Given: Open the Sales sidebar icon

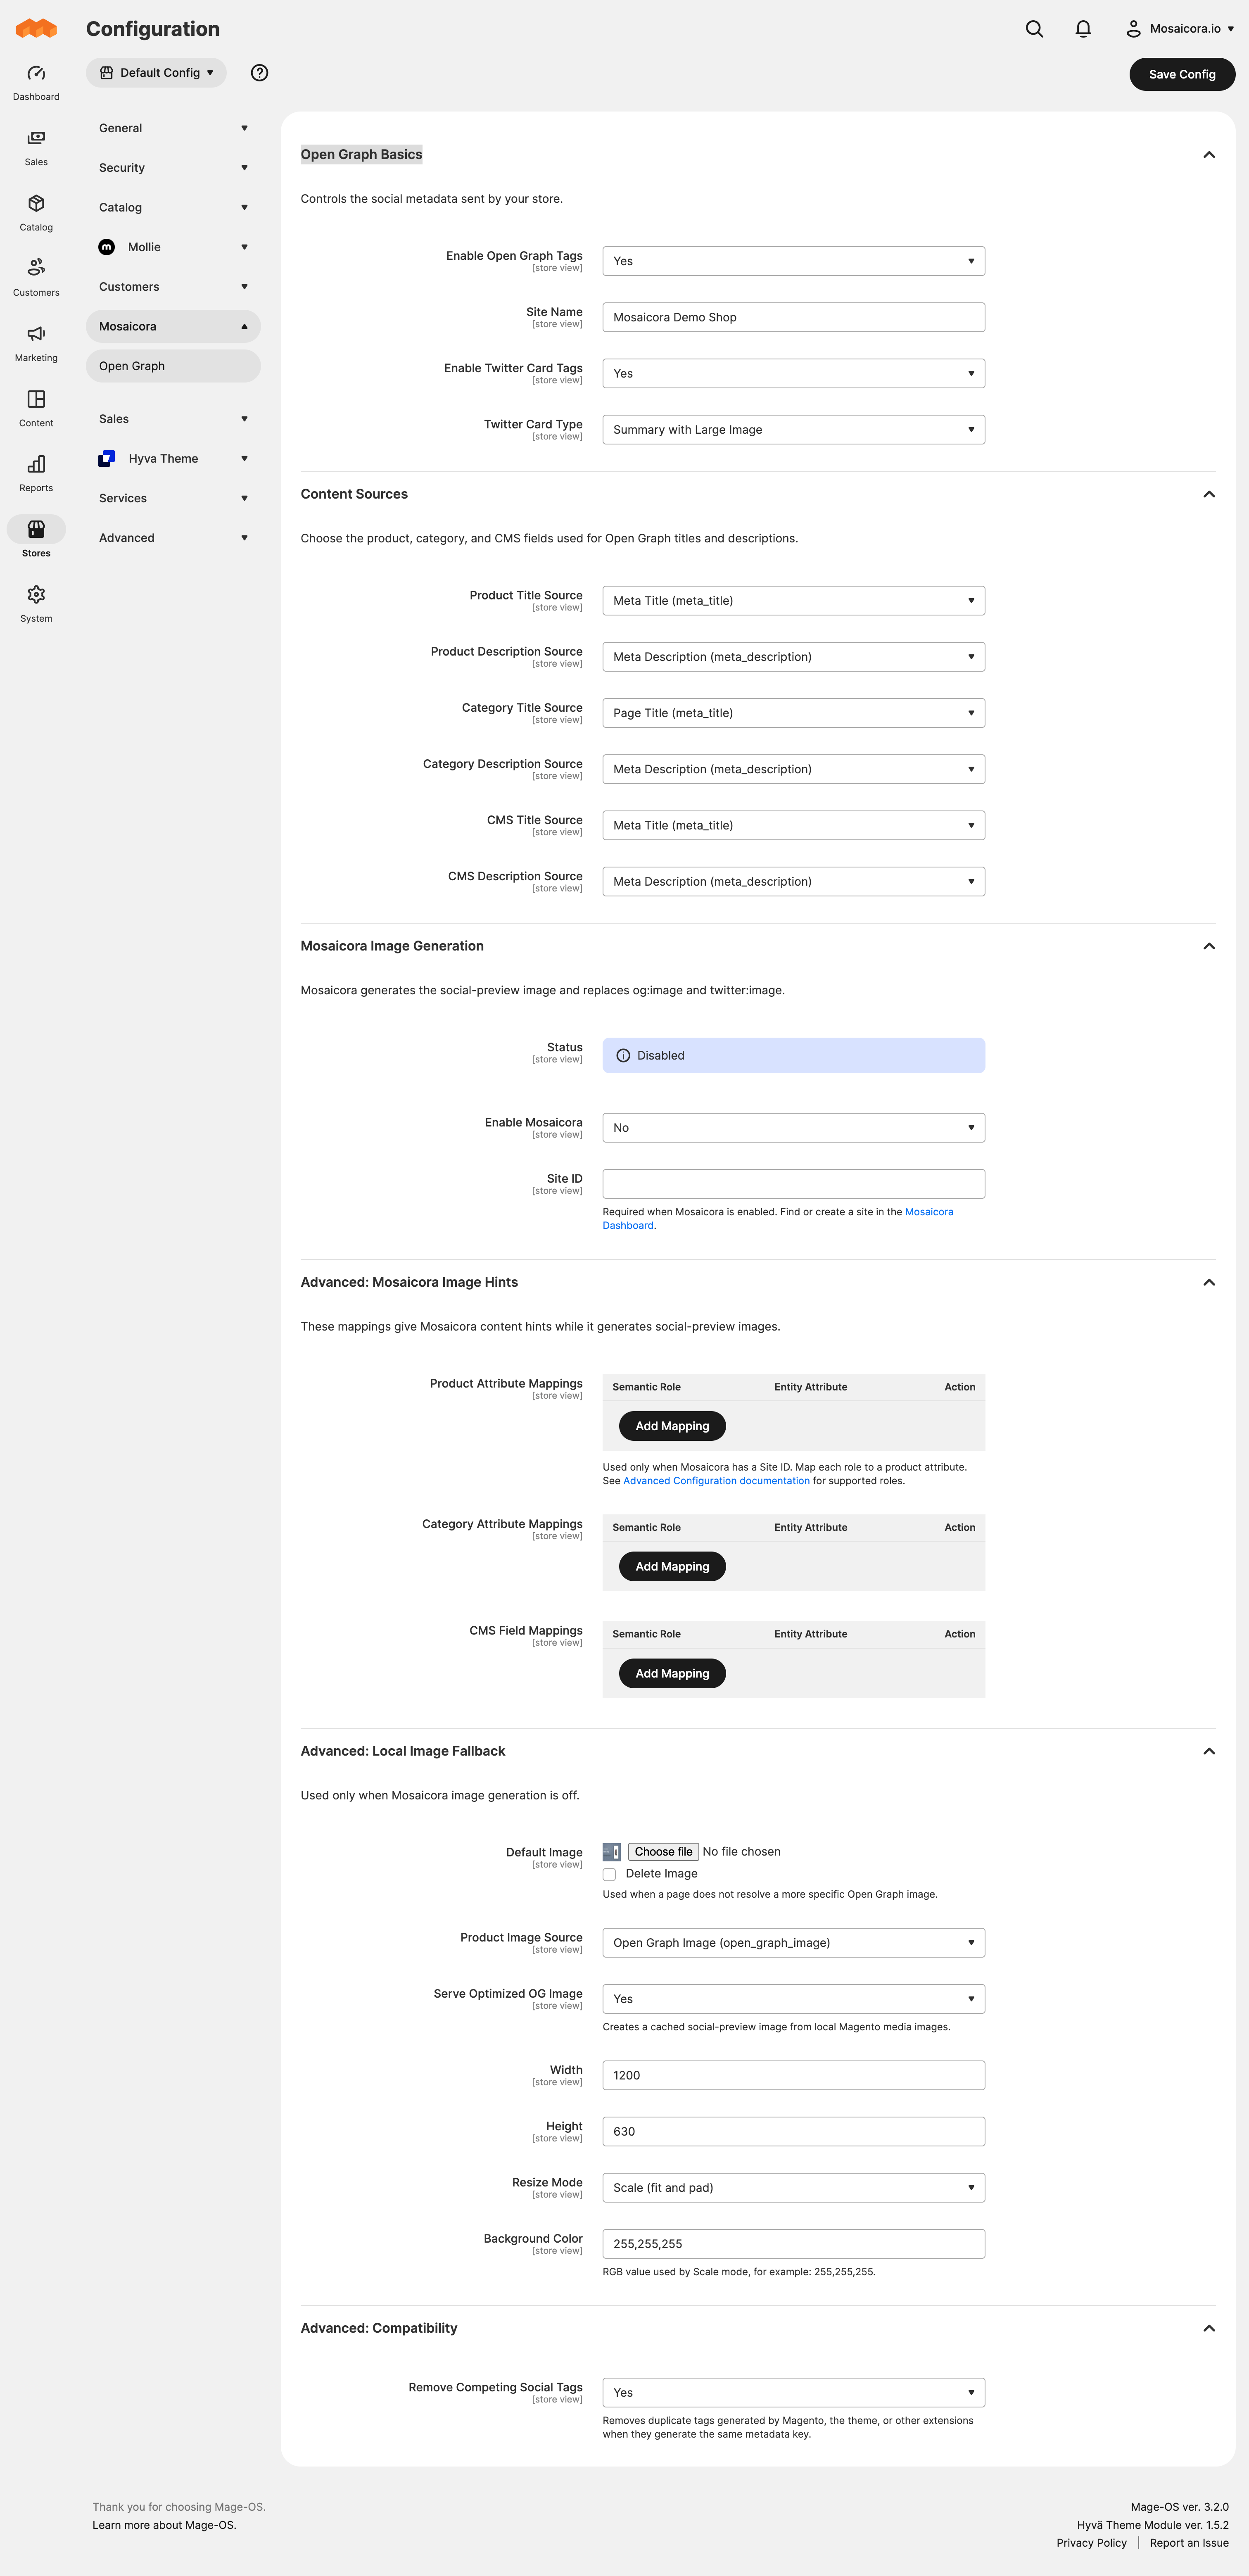Looking at the screenshot, I should click(36, 138).
